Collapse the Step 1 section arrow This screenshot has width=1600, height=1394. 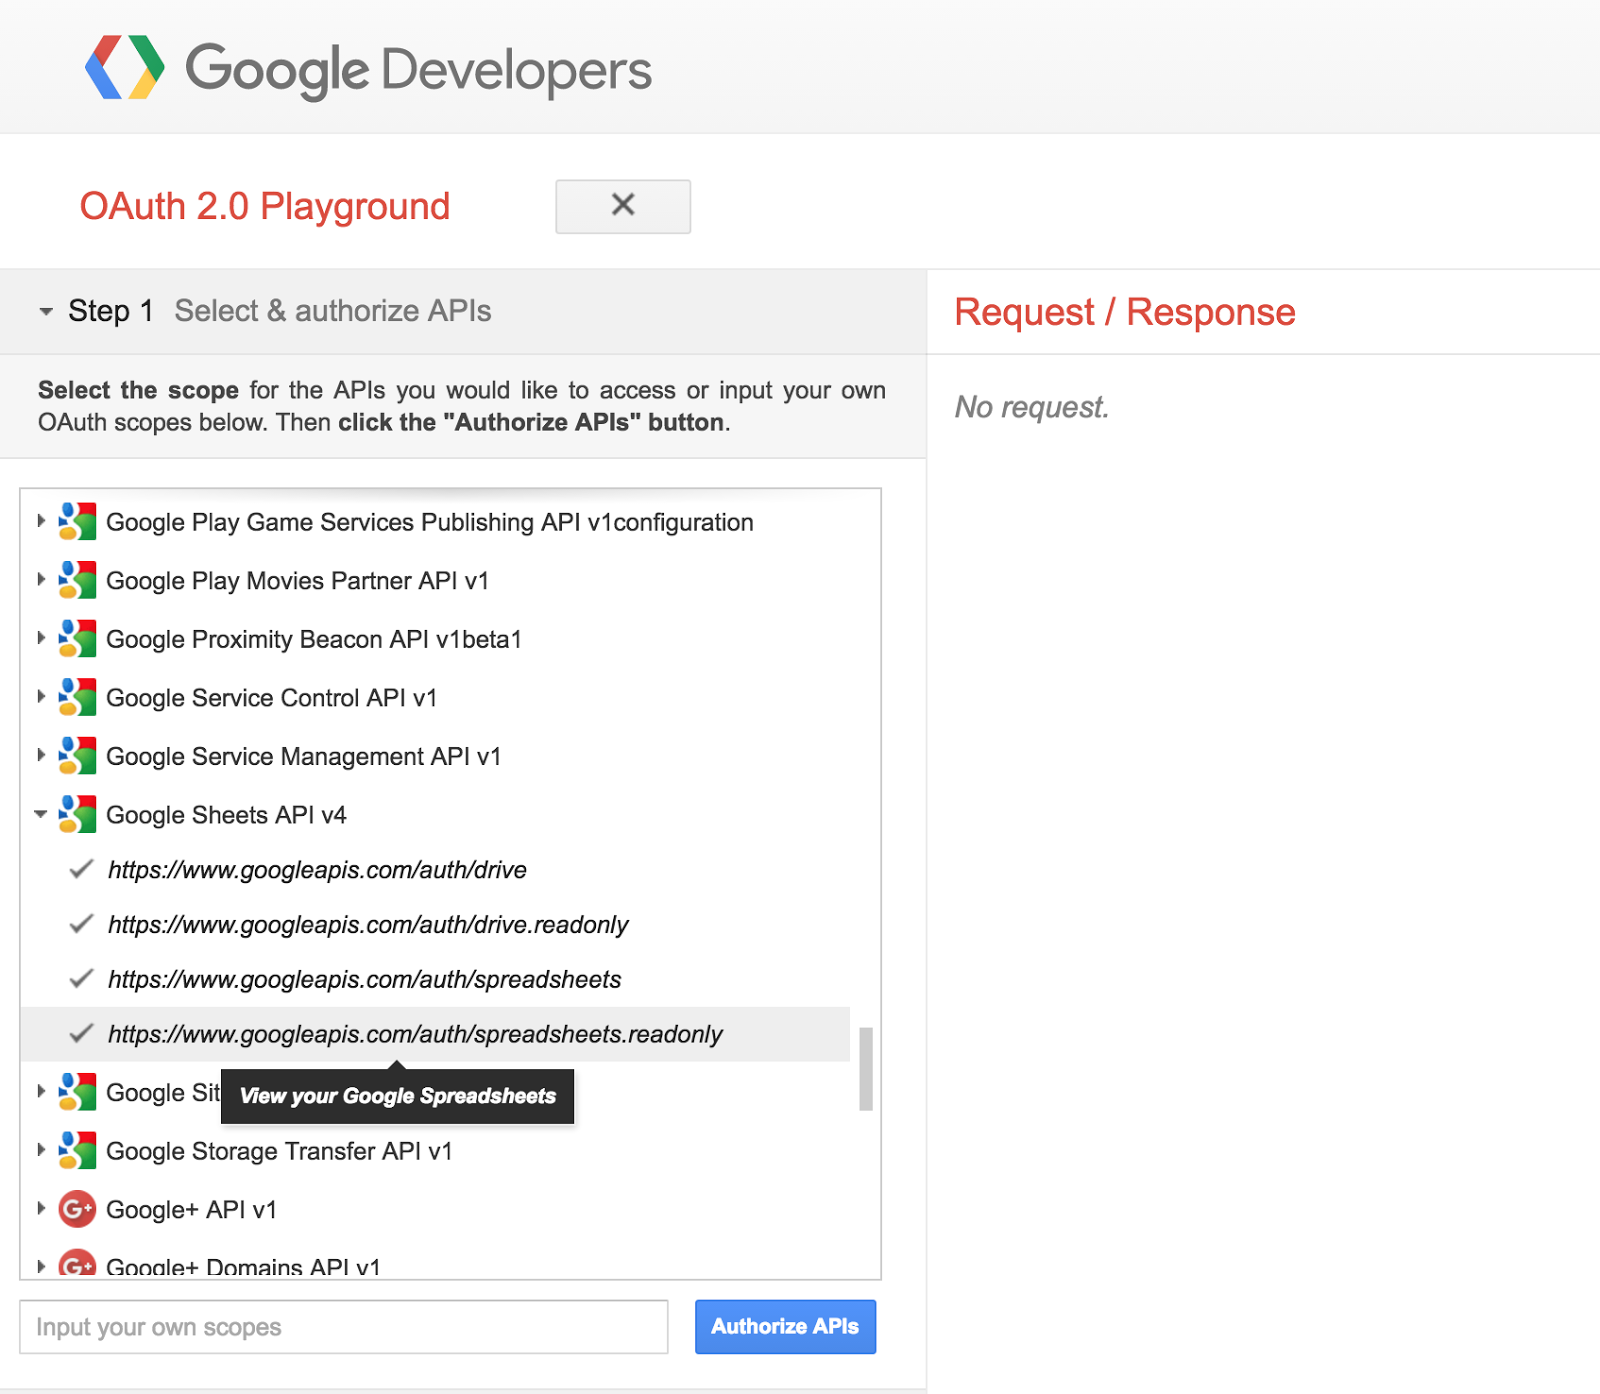pos(46,312)
